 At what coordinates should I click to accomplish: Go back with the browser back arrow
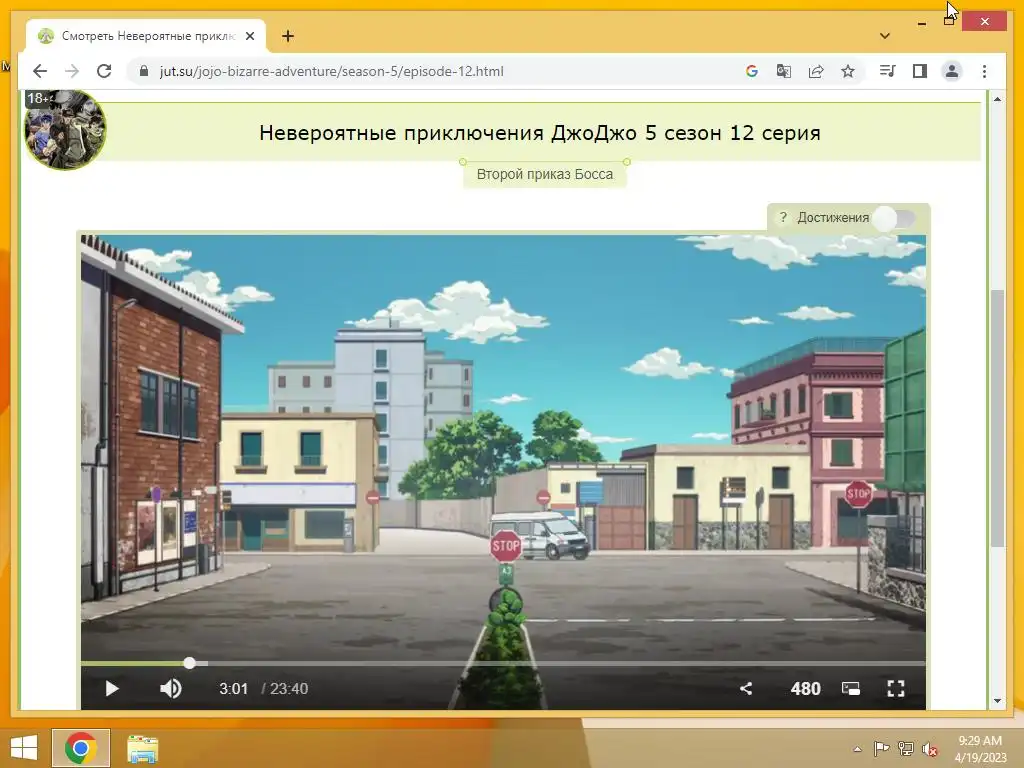[40, 71]
